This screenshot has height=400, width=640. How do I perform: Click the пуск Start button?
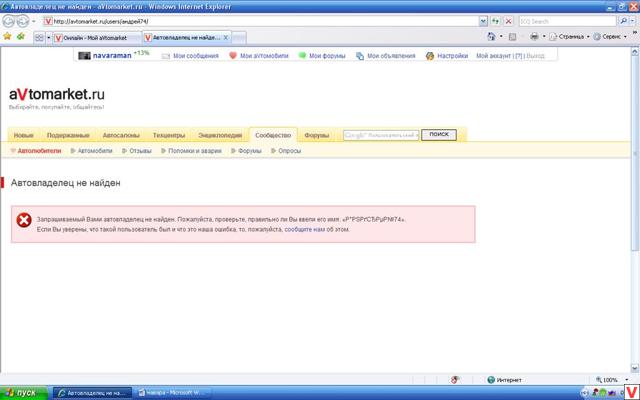tap(24, 393)
